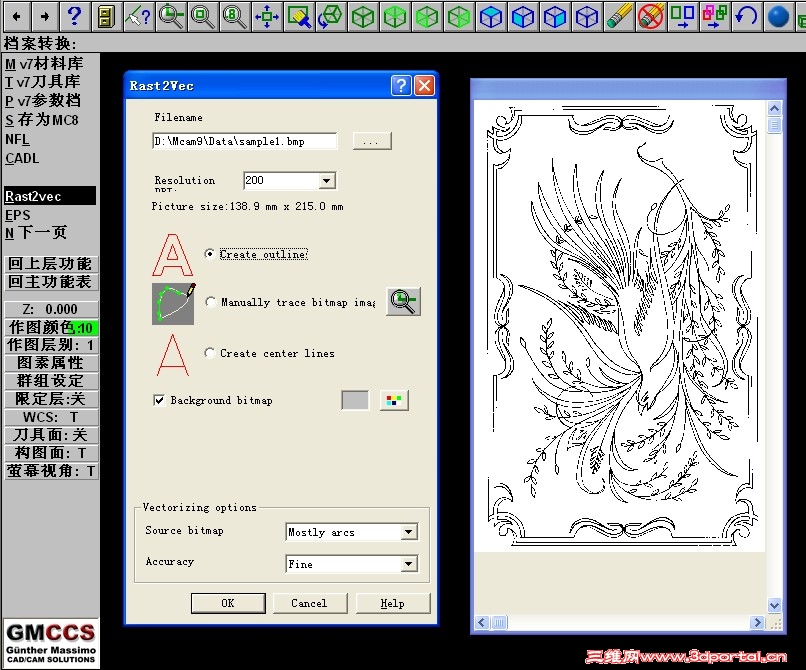The image size is (806, 670).
Task: Click the unzoom magnifier icon
Action: (203, 16)
